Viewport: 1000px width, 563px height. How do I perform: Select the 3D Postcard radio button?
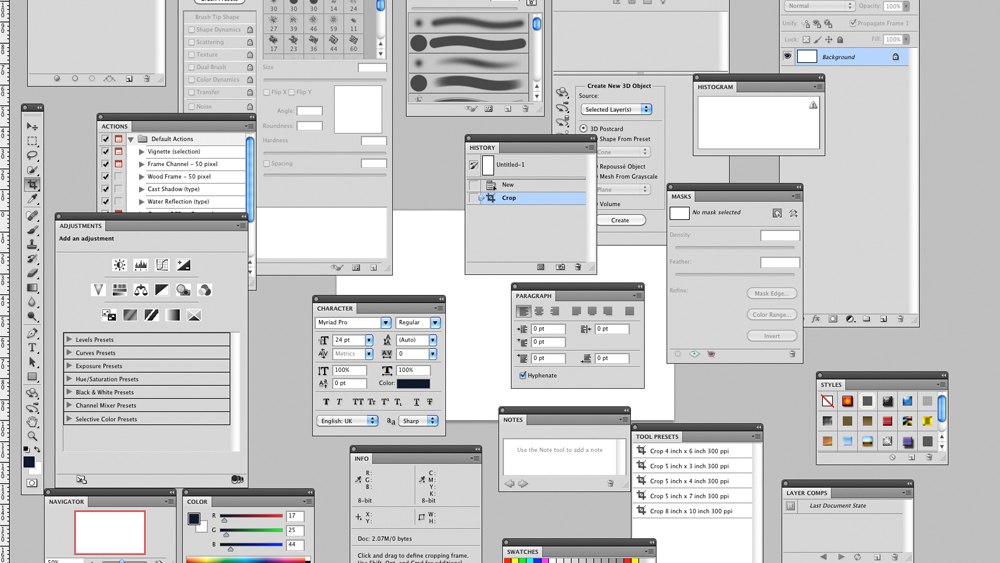click(583, 128)
